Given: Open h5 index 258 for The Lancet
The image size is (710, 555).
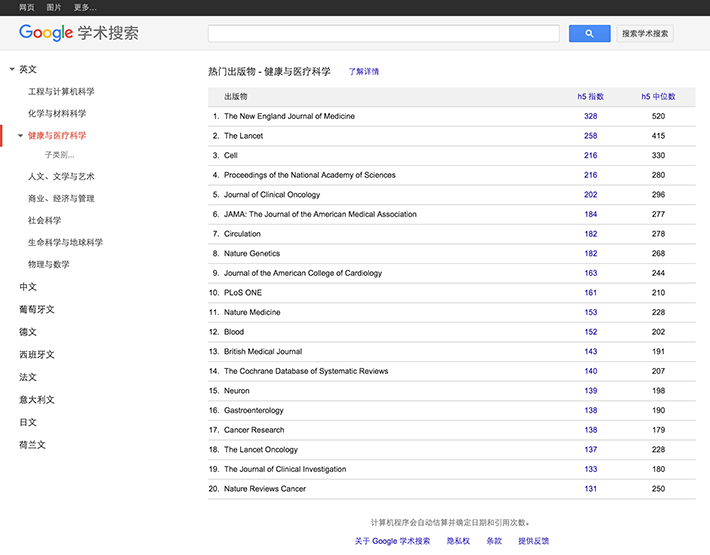Looking at the screenshot, I should [590, 136].
